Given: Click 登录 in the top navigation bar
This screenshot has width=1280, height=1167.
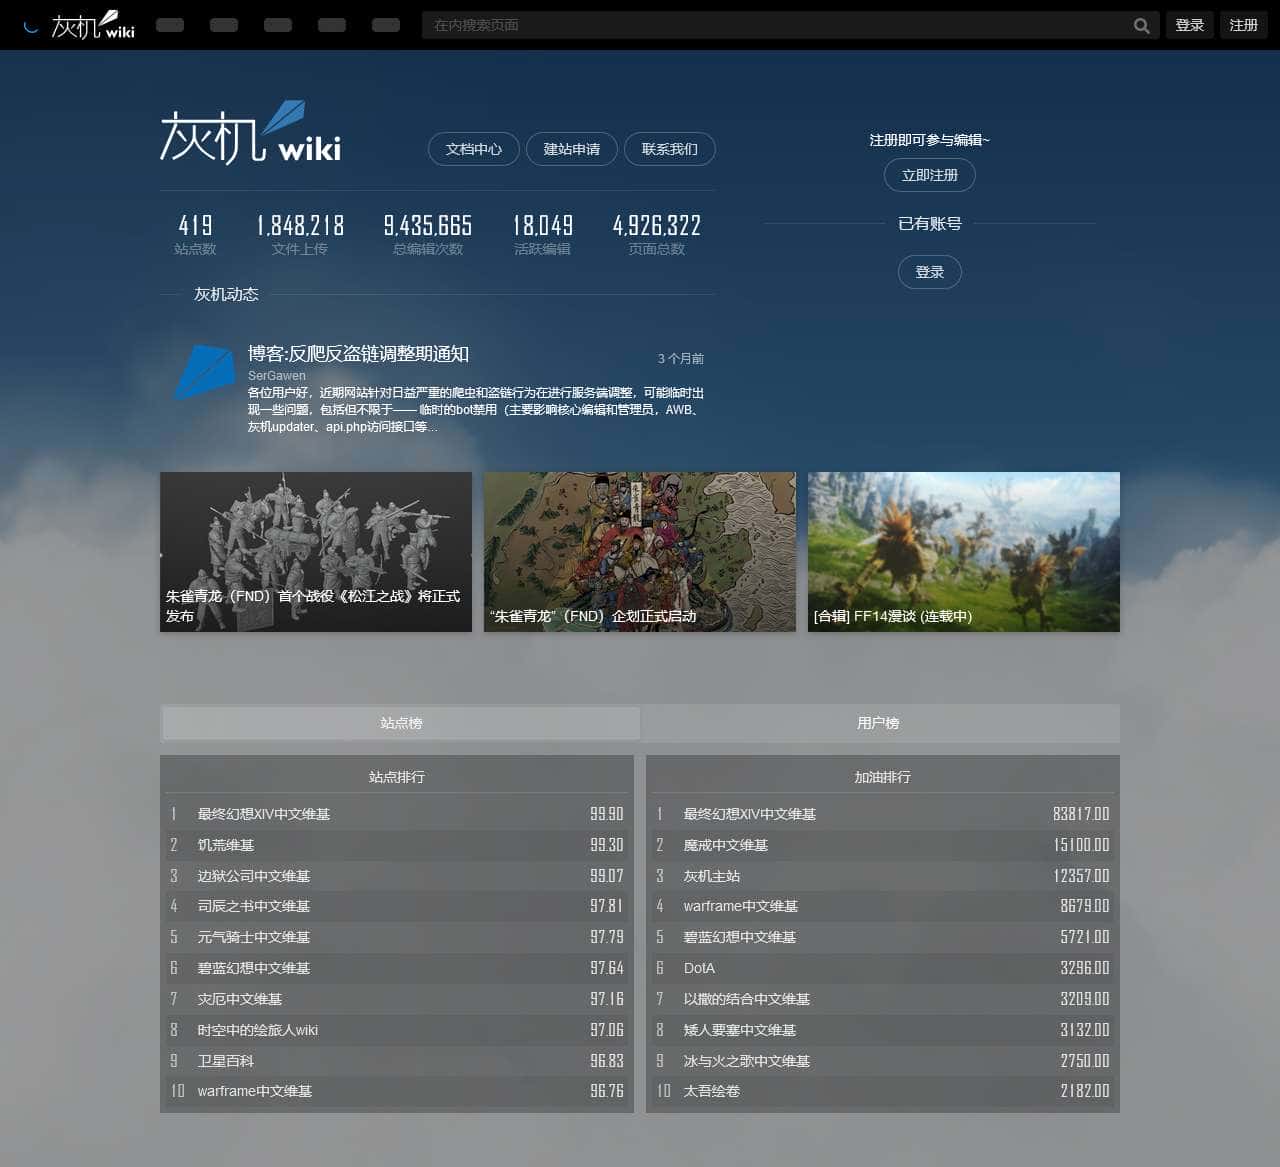Looking at the screenshot, I should point(1189,25).
